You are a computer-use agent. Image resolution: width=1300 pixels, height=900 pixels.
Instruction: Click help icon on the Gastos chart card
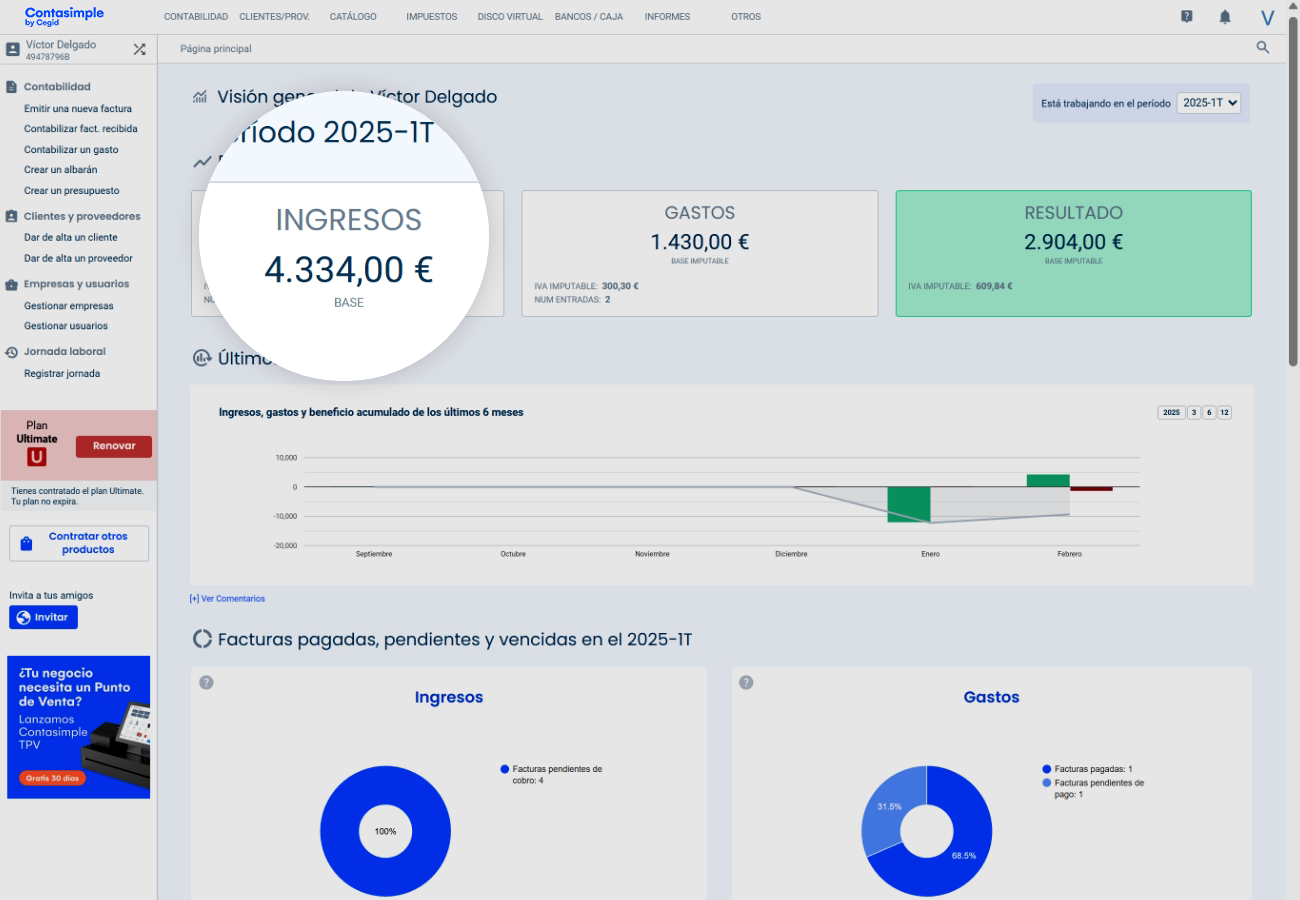(746, 683)
